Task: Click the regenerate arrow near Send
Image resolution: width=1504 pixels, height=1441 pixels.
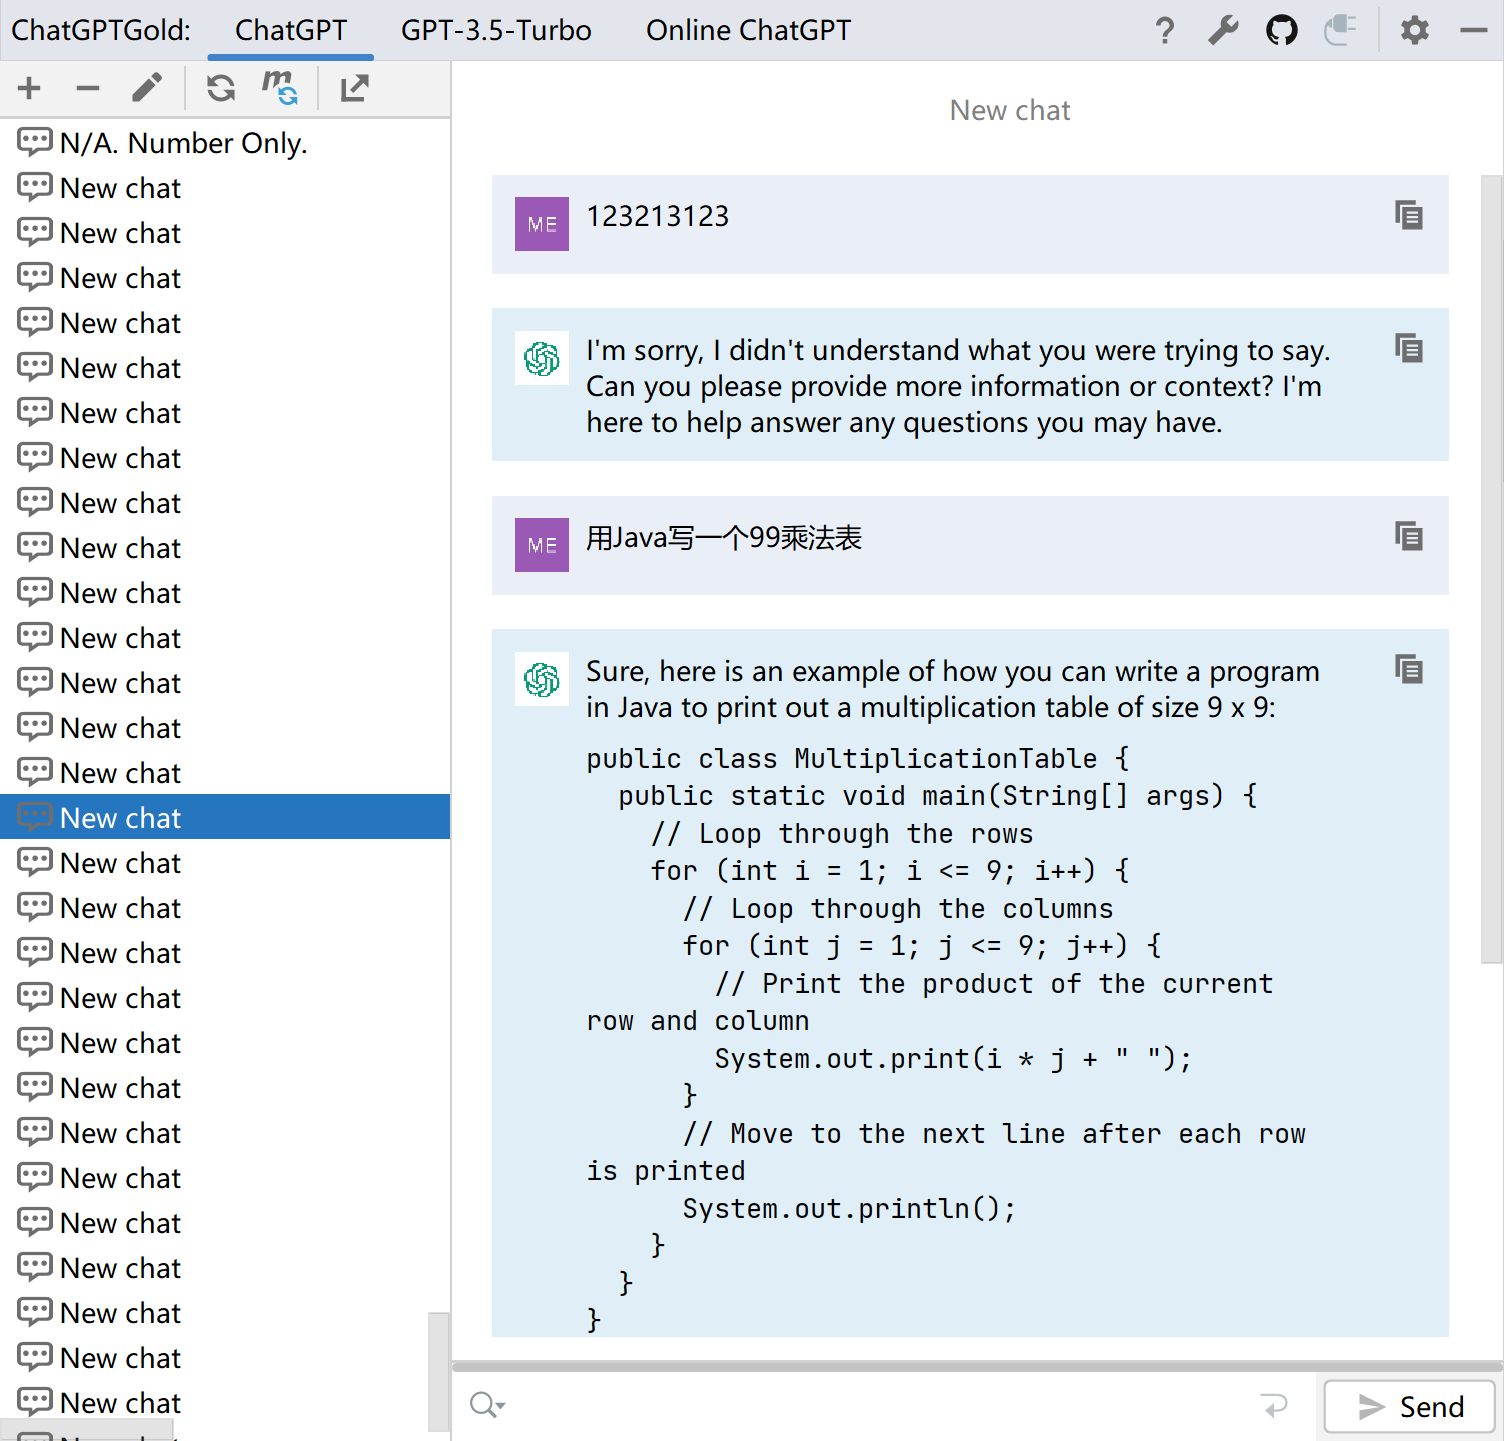Action: point(1275,1405)
